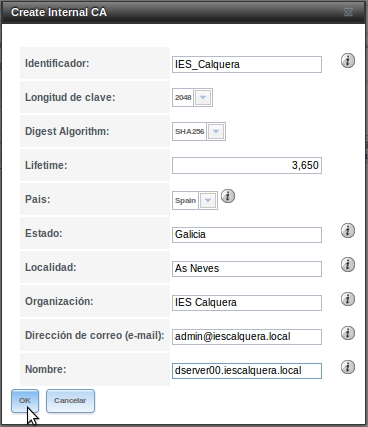368x427 pixels.
Task: Open the Longitud de clave dropdown arrow
Action: (x=203, y=98)
